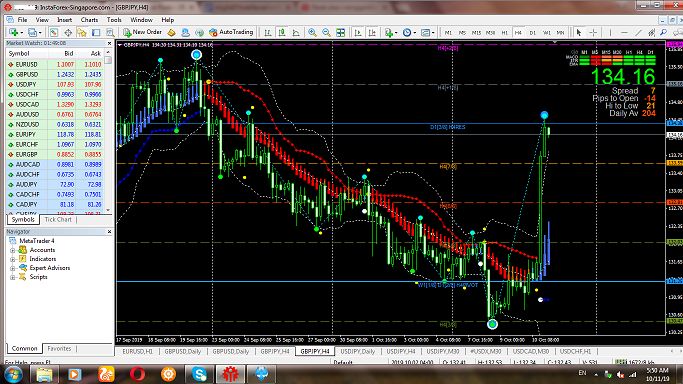683x384 pixels.
Task: Toggle chart auto scroll icon
Action: coord(358,32)
